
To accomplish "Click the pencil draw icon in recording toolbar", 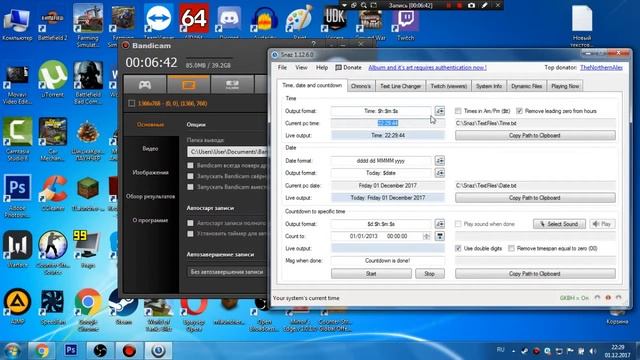I will pos(484,5).
